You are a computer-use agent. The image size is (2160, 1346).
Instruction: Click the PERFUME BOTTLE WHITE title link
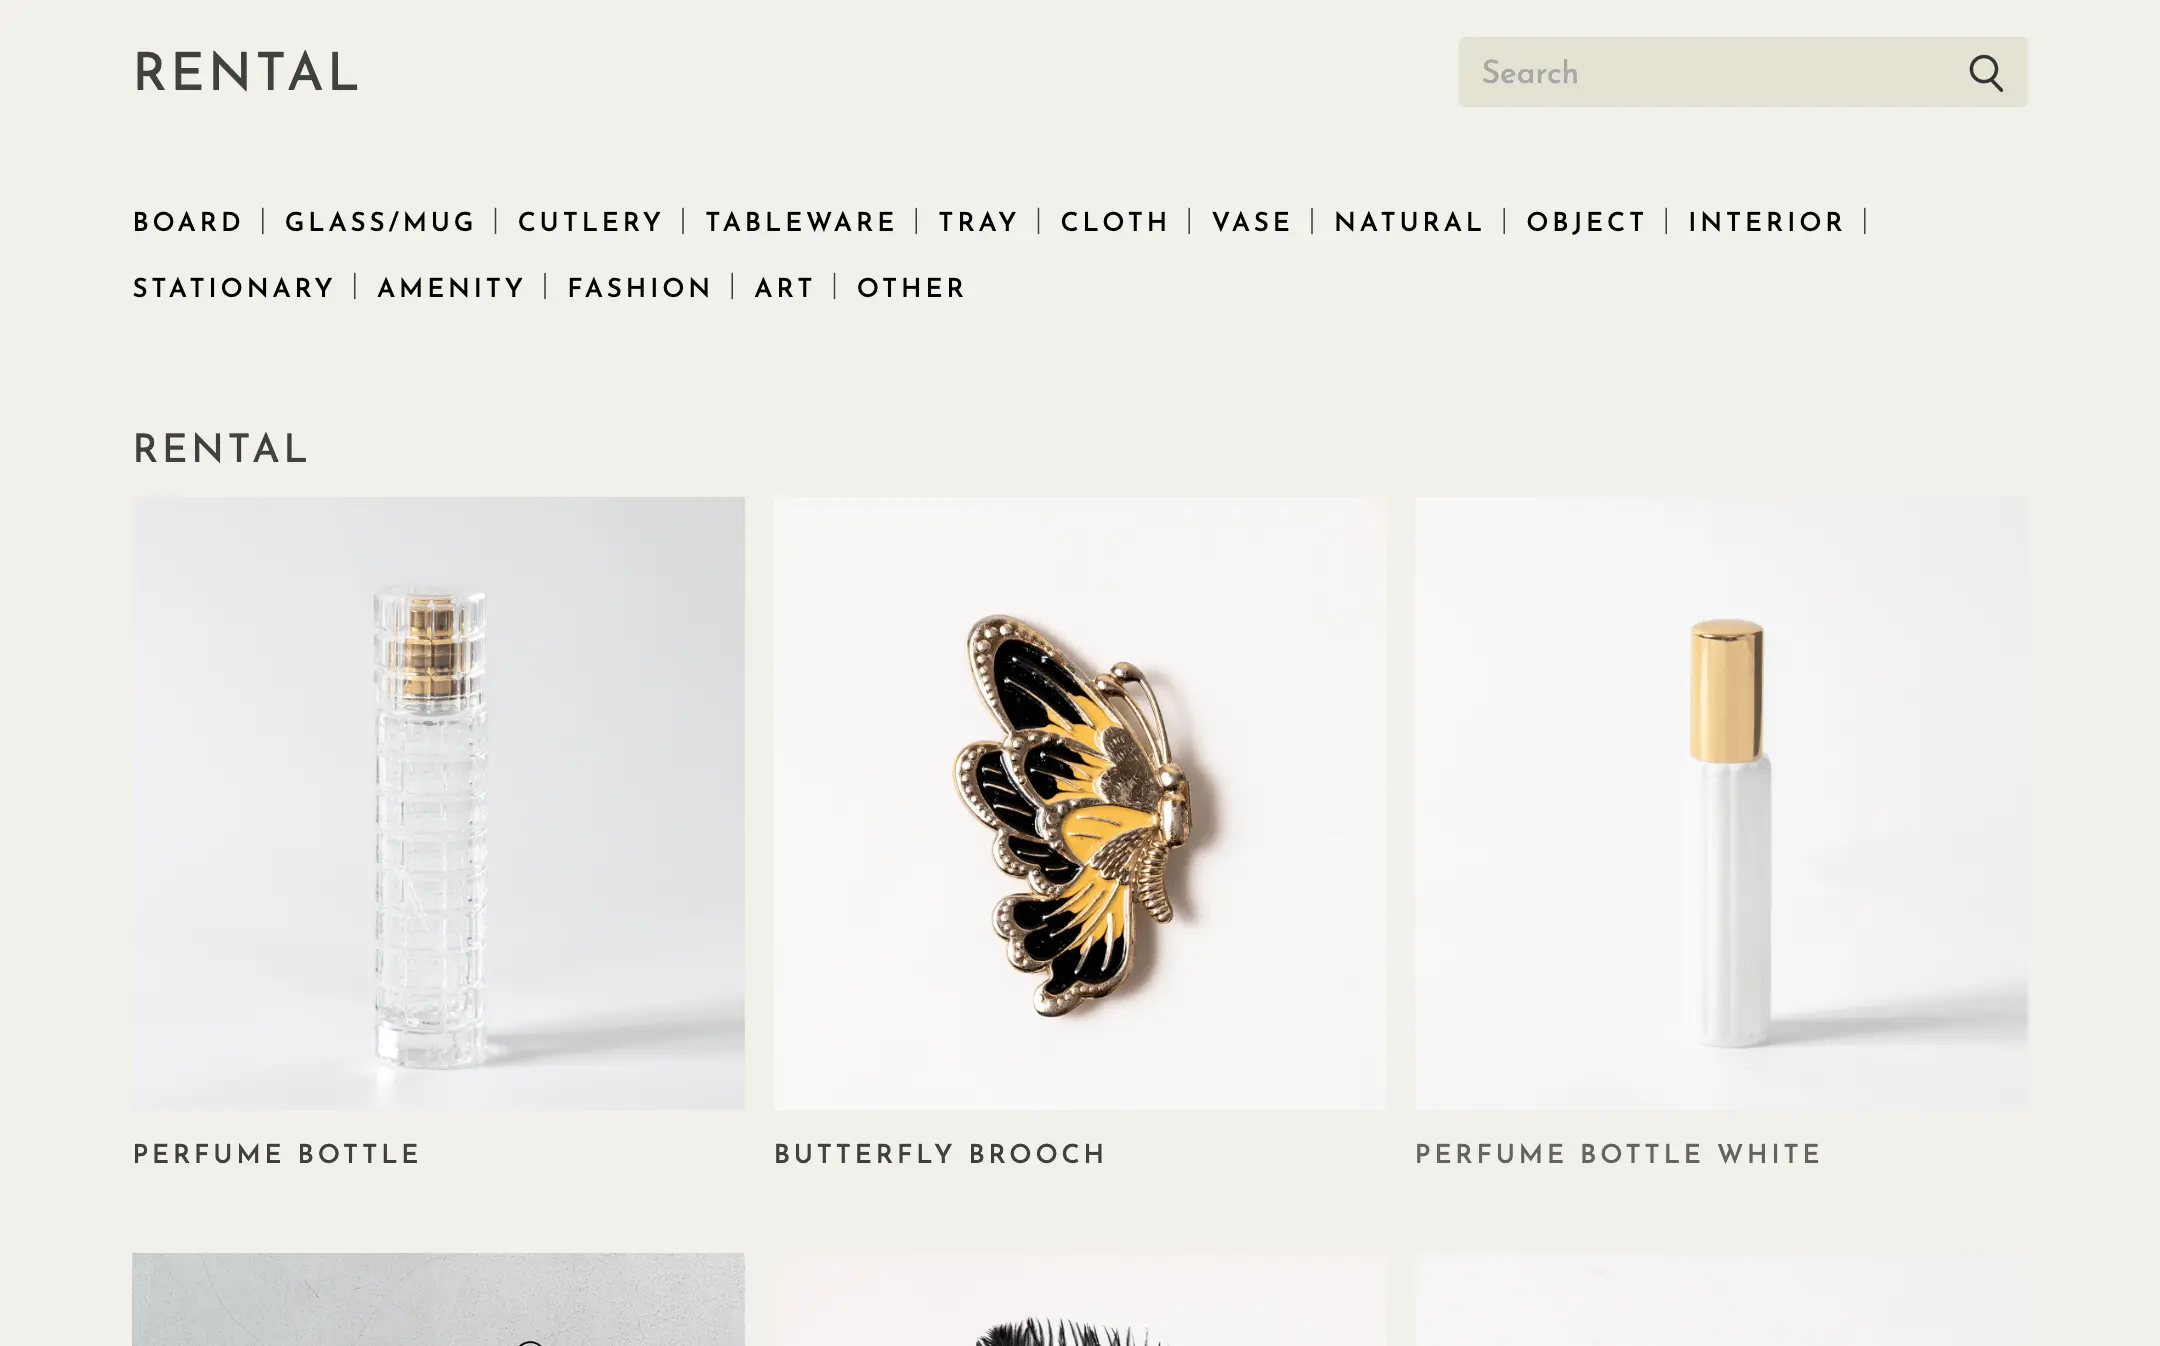point(1618,1154)
